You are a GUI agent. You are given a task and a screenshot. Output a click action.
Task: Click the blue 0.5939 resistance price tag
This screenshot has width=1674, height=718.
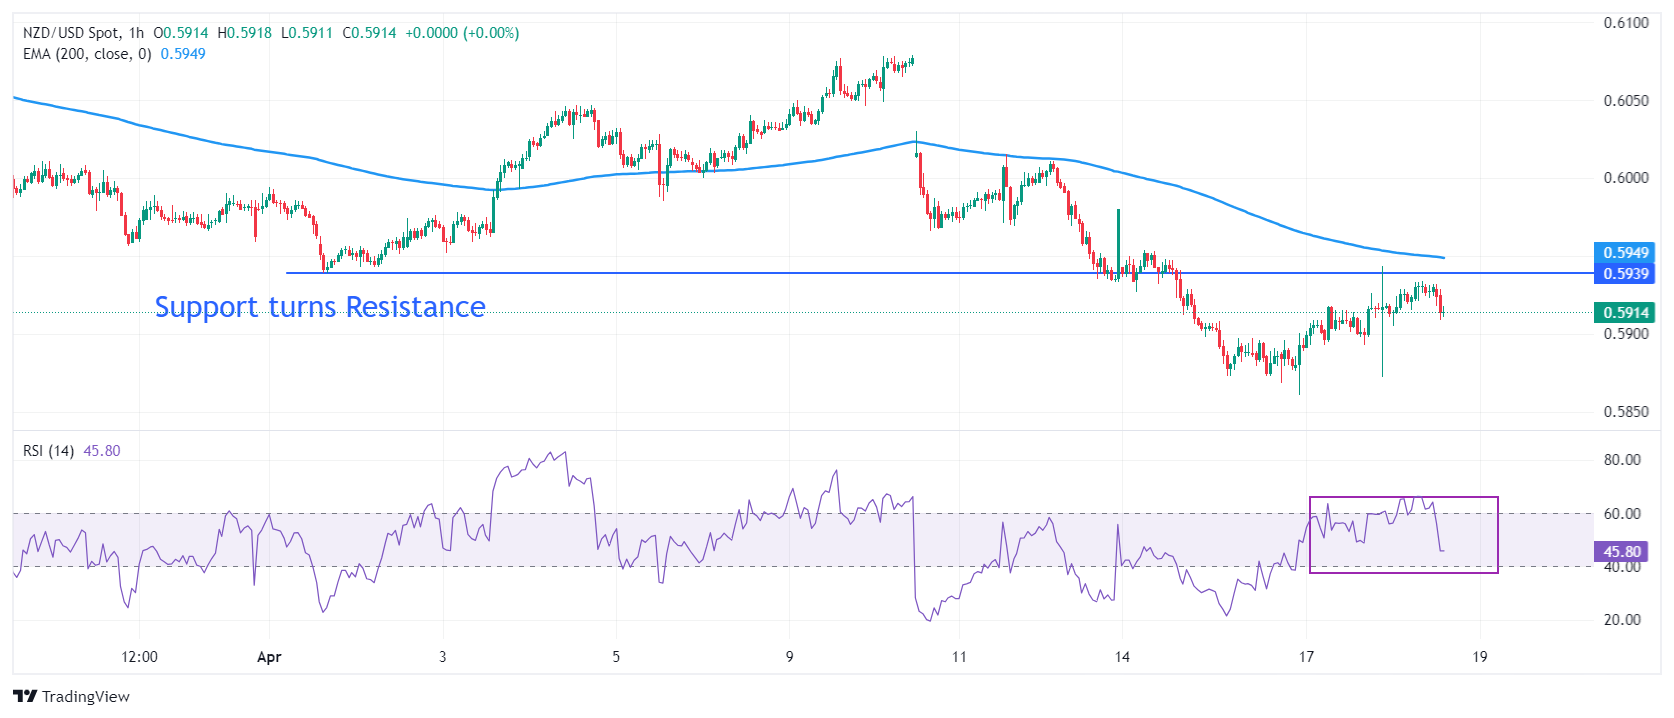click(x=1625, y=274)
